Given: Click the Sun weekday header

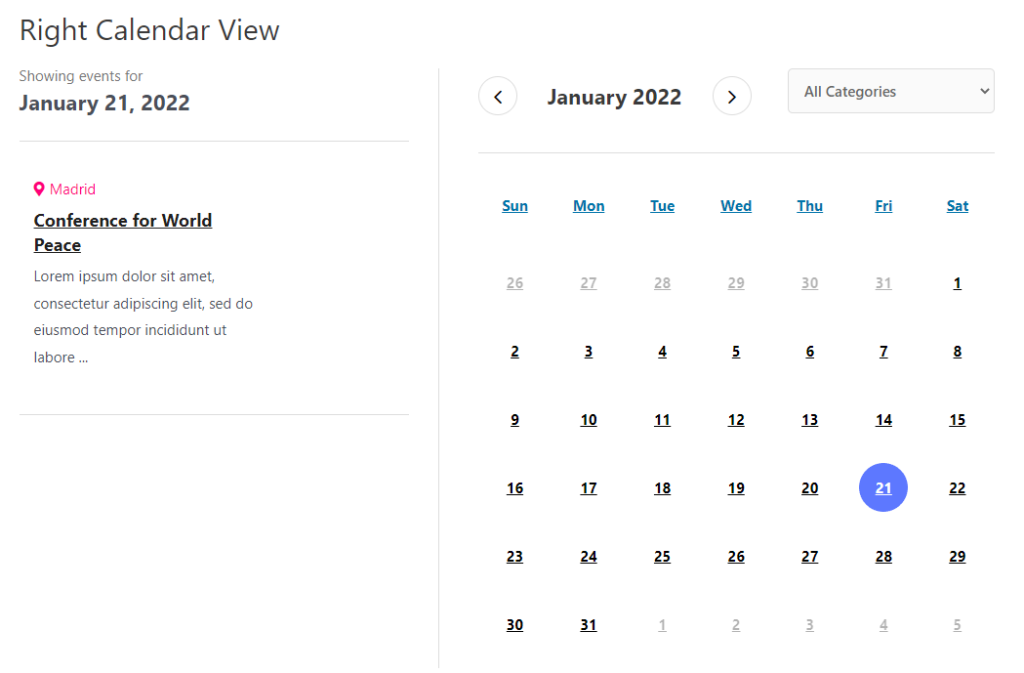Looking at the screenshot, I should pyautogui.click(x=515, y=206).
